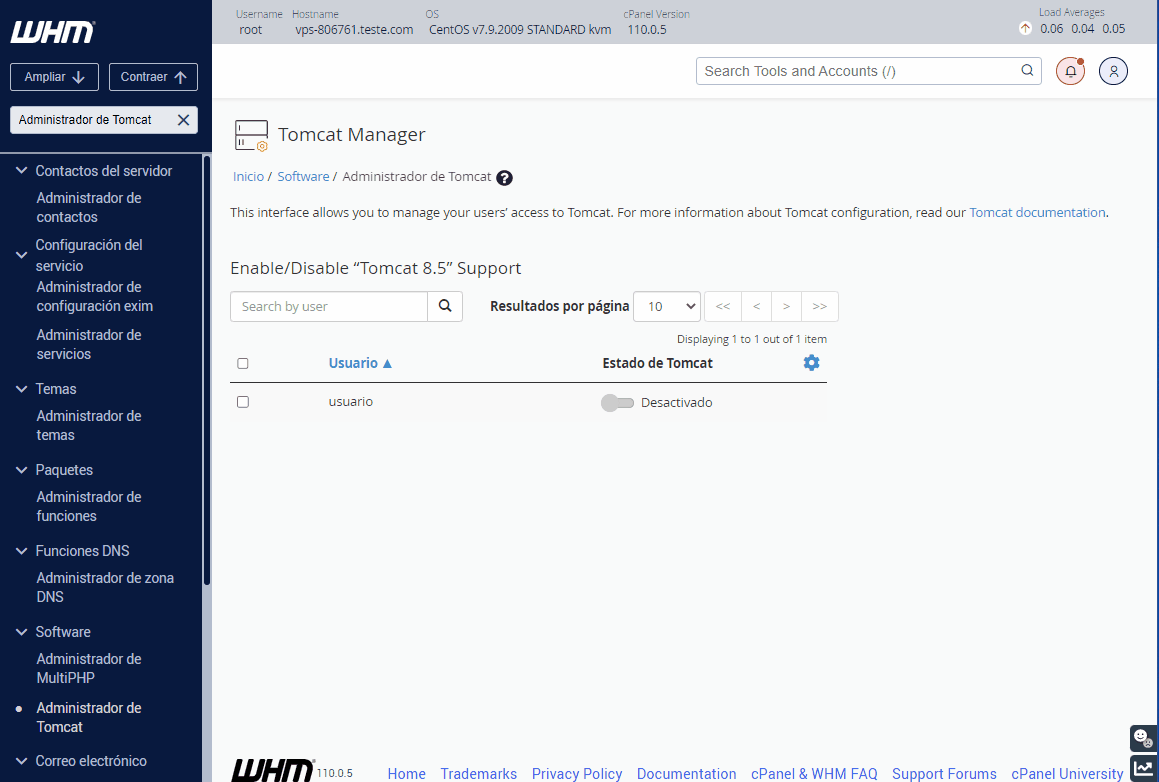Open Administrador de servicios
The width and height of the screenshot is (1159, 782).
[89, 344]
